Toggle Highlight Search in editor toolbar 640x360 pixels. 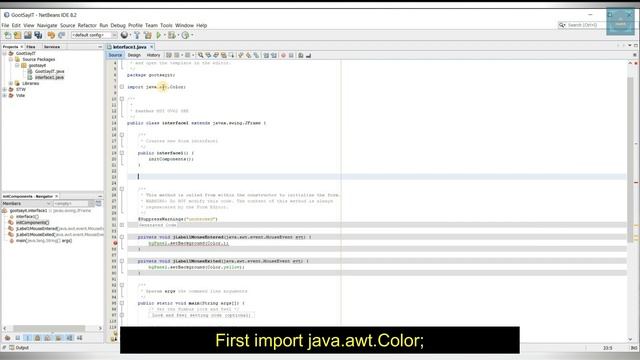[224, 55]
